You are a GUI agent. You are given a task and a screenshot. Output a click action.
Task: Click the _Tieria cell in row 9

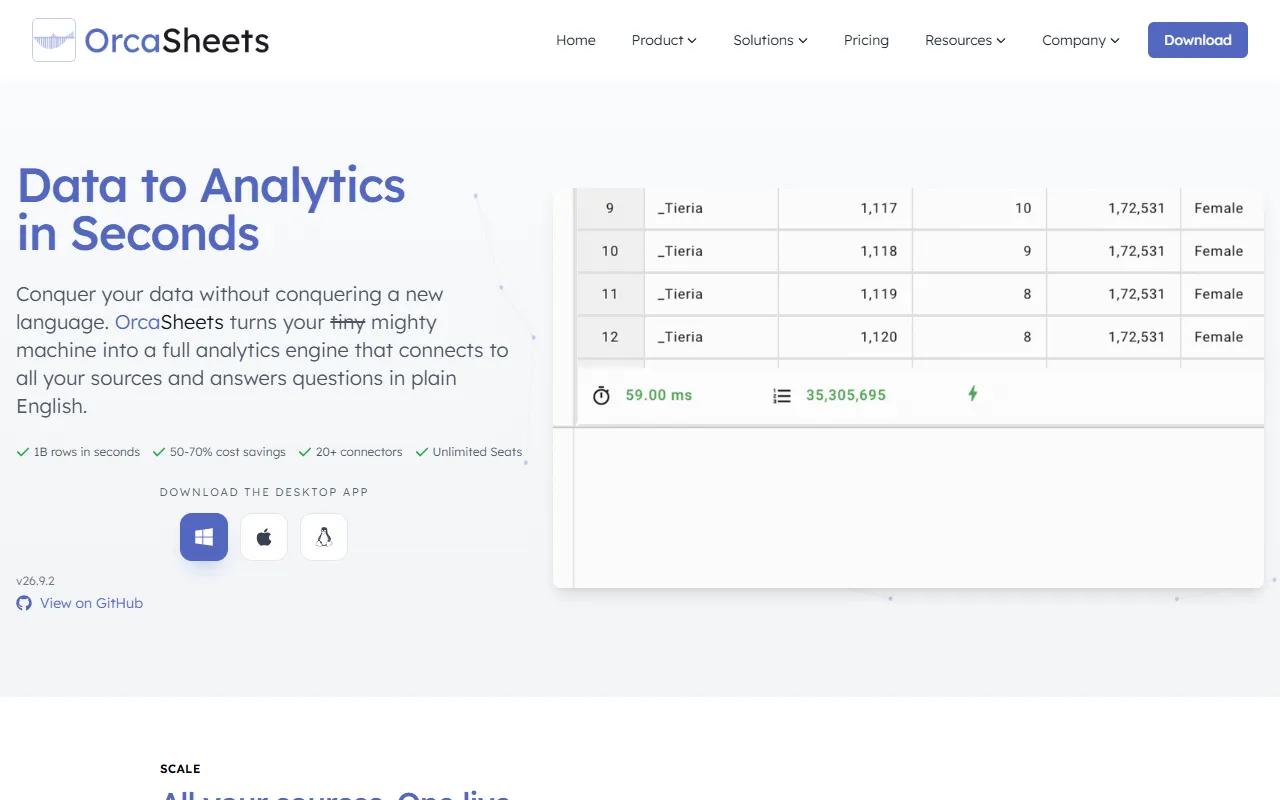pyautogui.click(x=711, y=208)
